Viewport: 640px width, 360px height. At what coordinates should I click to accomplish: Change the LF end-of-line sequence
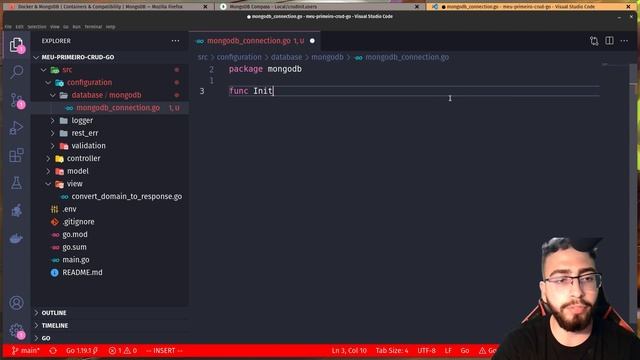tap(448, 351)
